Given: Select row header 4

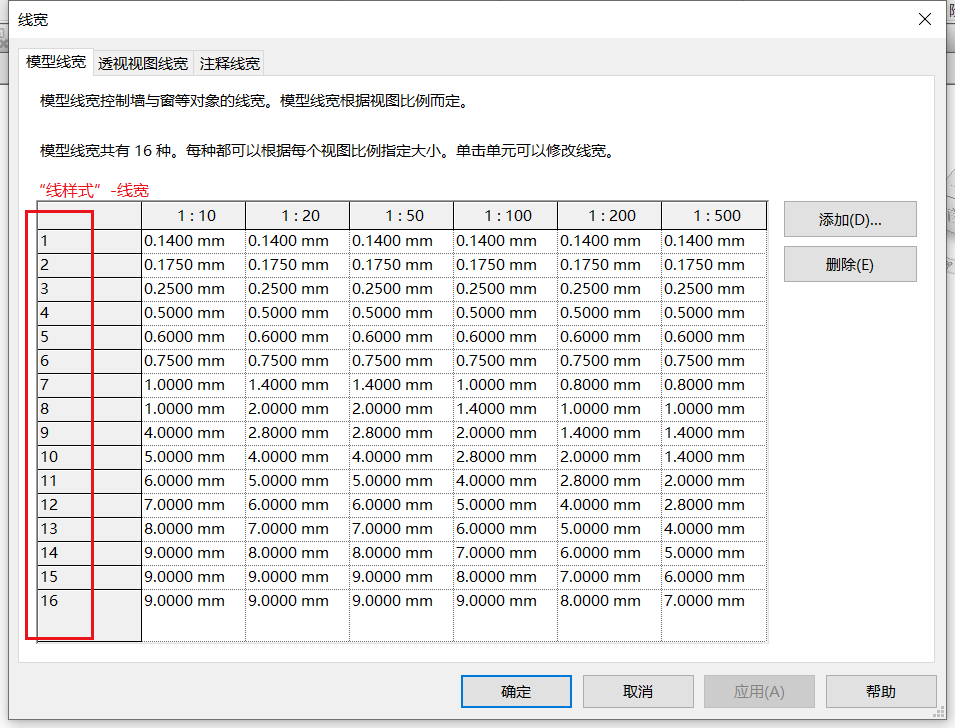Looking at the screenshot, I should 90,313.
